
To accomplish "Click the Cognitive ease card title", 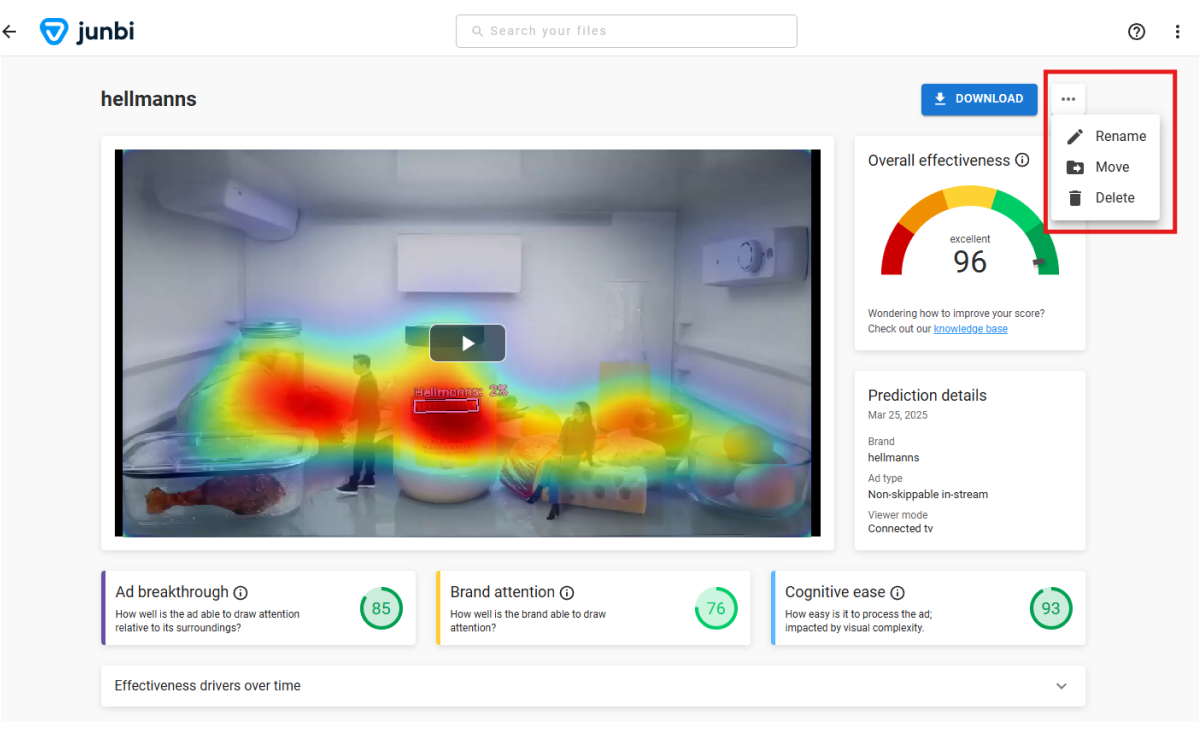I will 835,592.
